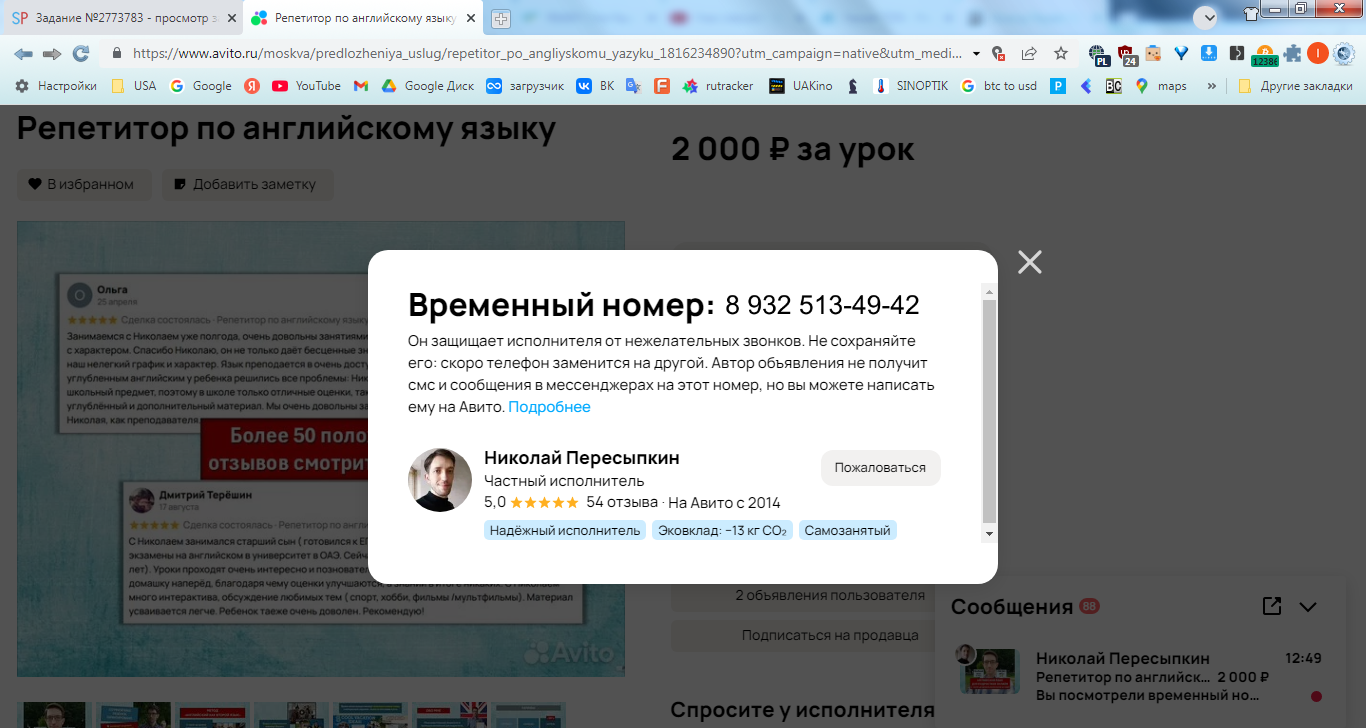Click the popup scrollbar up arrow

990,291
